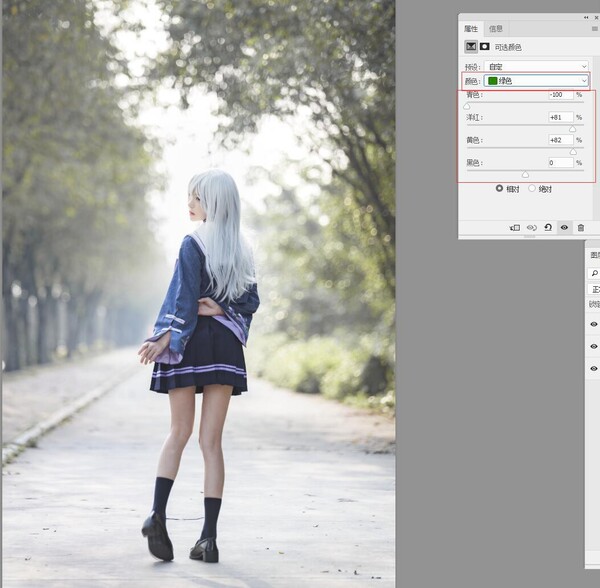
Task: Click the view previous state icon
Action: click(x=532, y=228)
